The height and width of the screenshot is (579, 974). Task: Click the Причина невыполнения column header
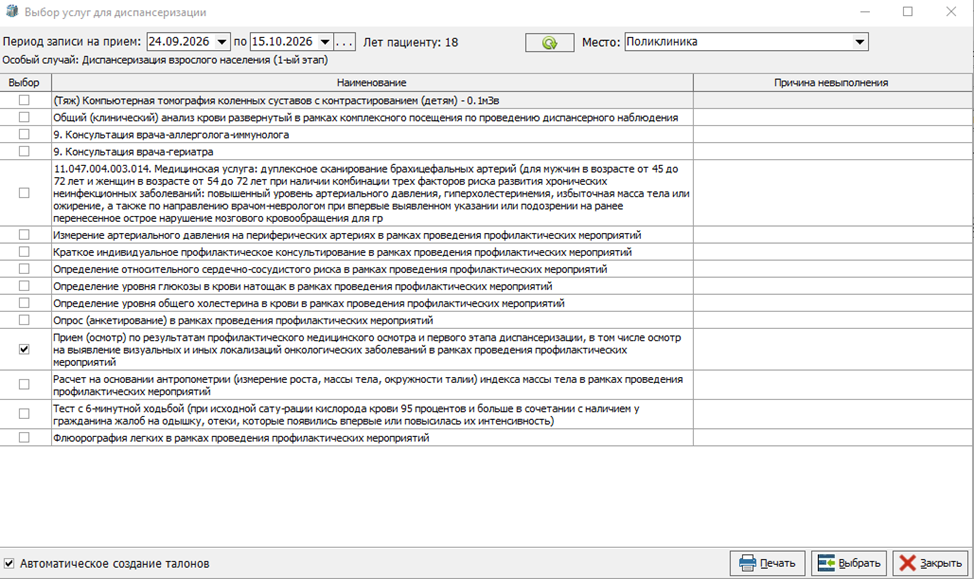coord(831,83)
